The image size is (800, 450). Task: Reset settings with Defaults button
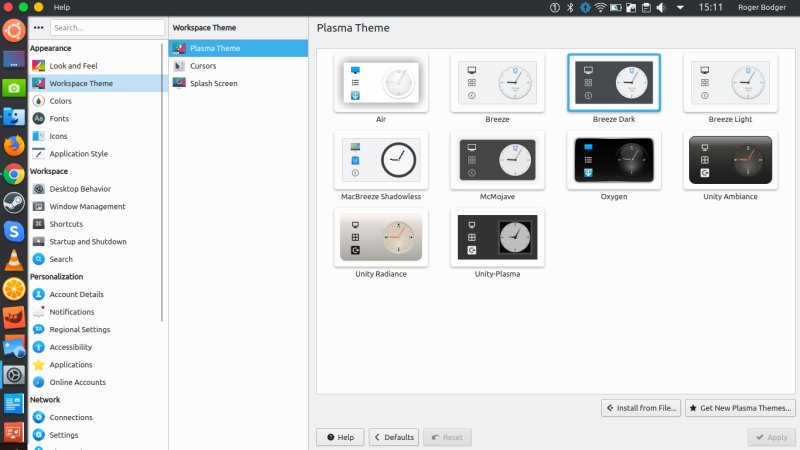(394, 437)
